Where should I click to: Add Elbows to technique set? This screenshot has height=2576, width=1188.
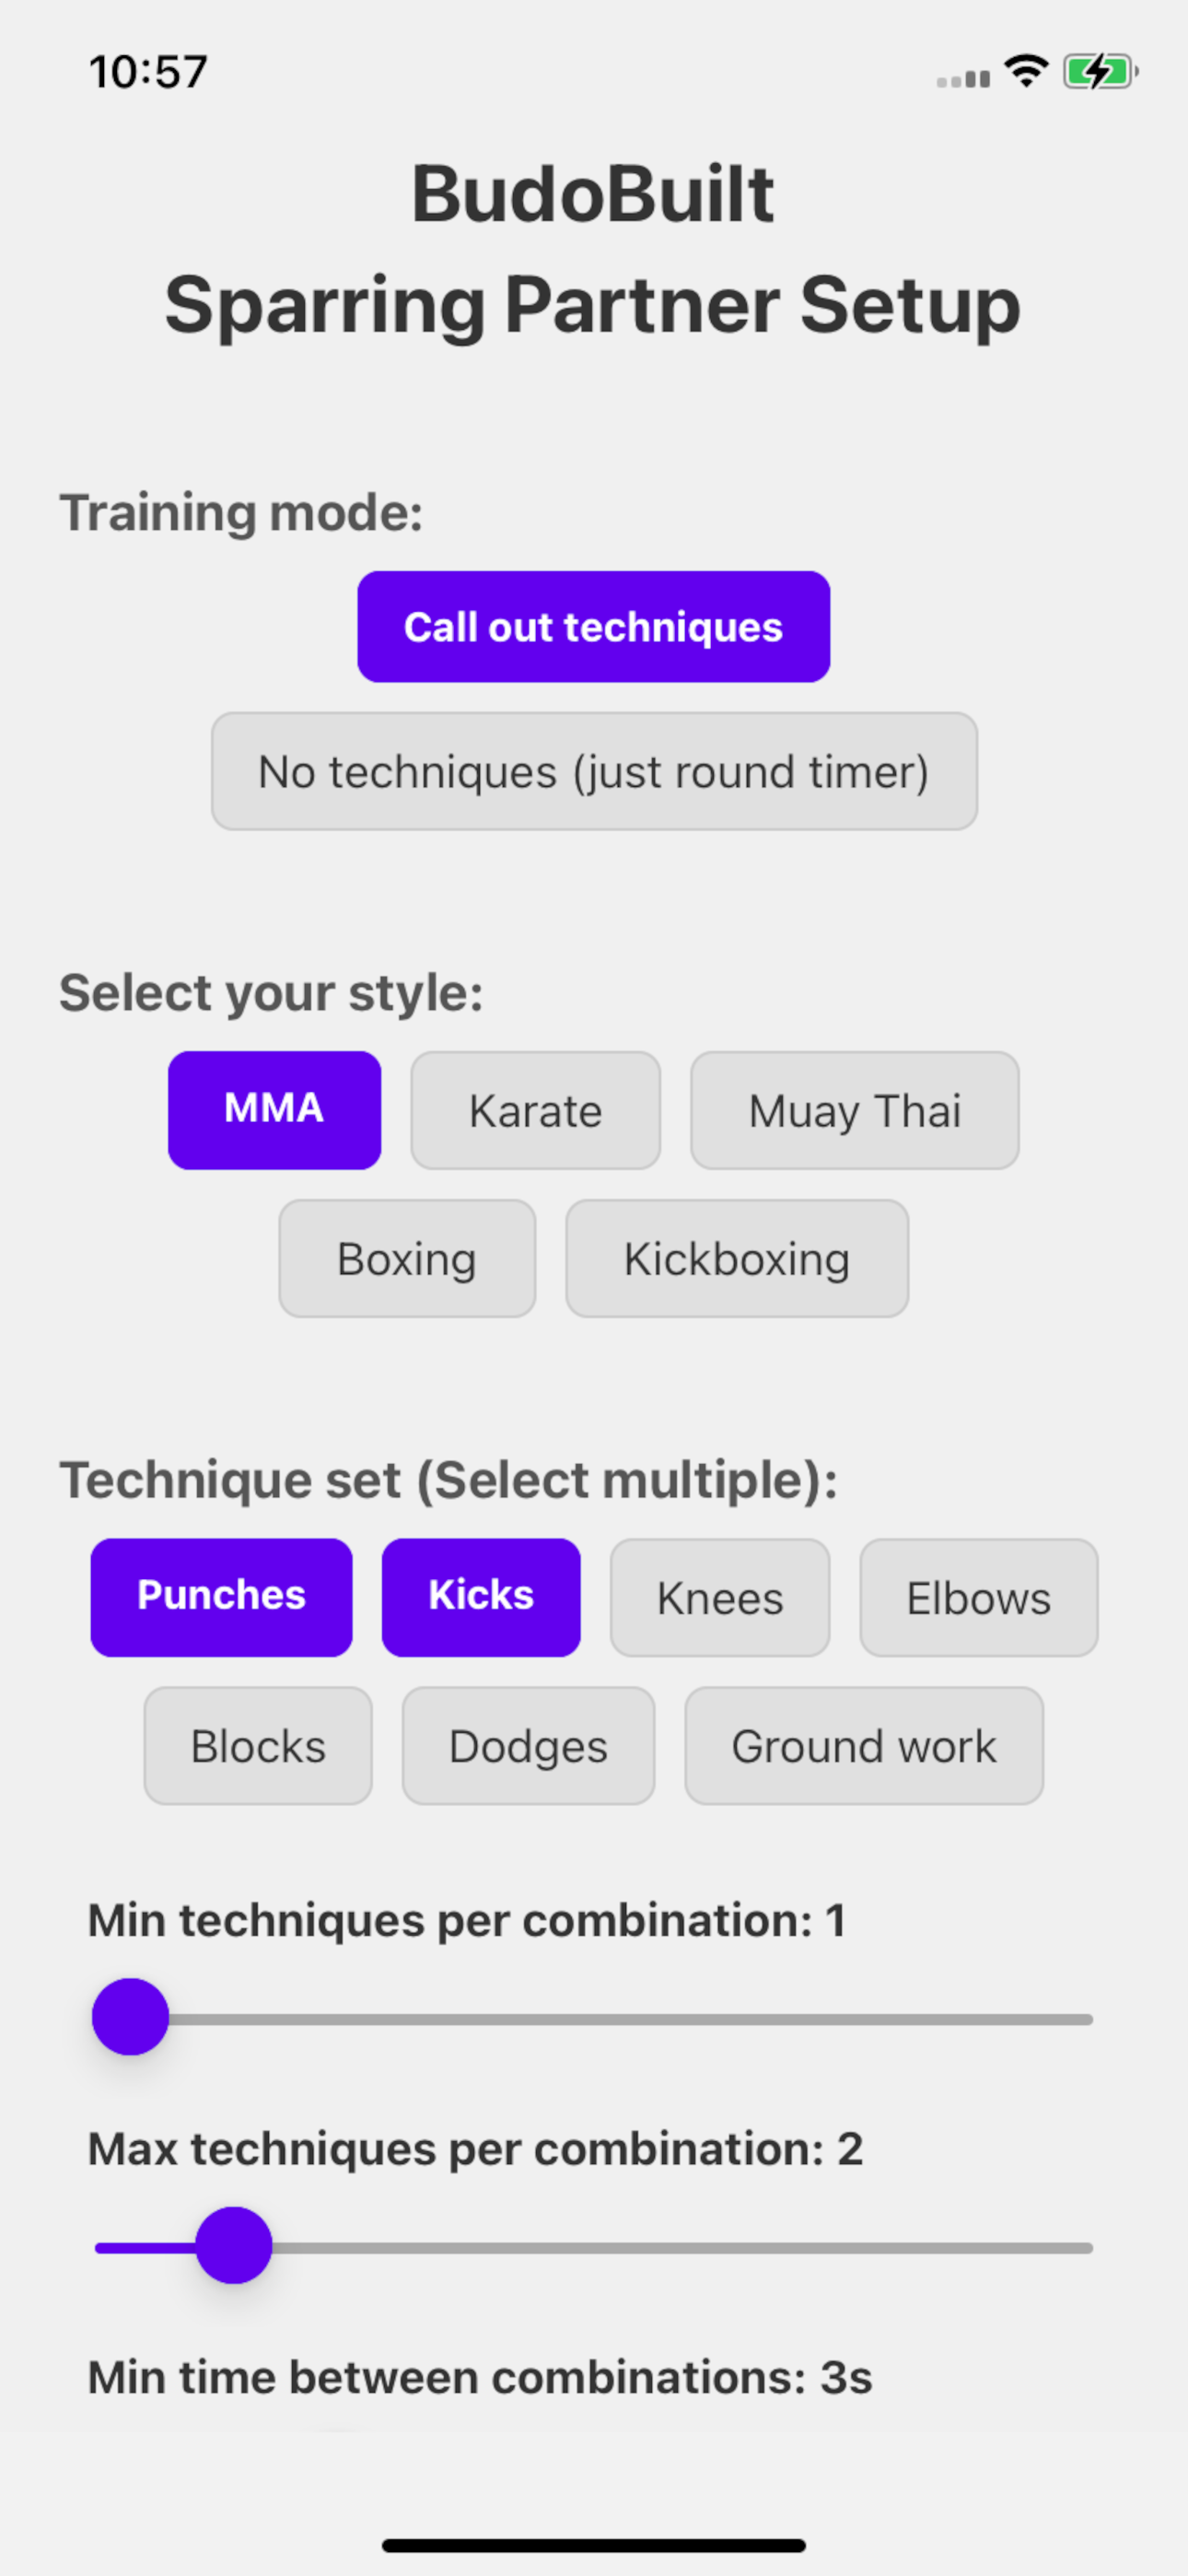pyautogui.click(x=979, y=1597)
